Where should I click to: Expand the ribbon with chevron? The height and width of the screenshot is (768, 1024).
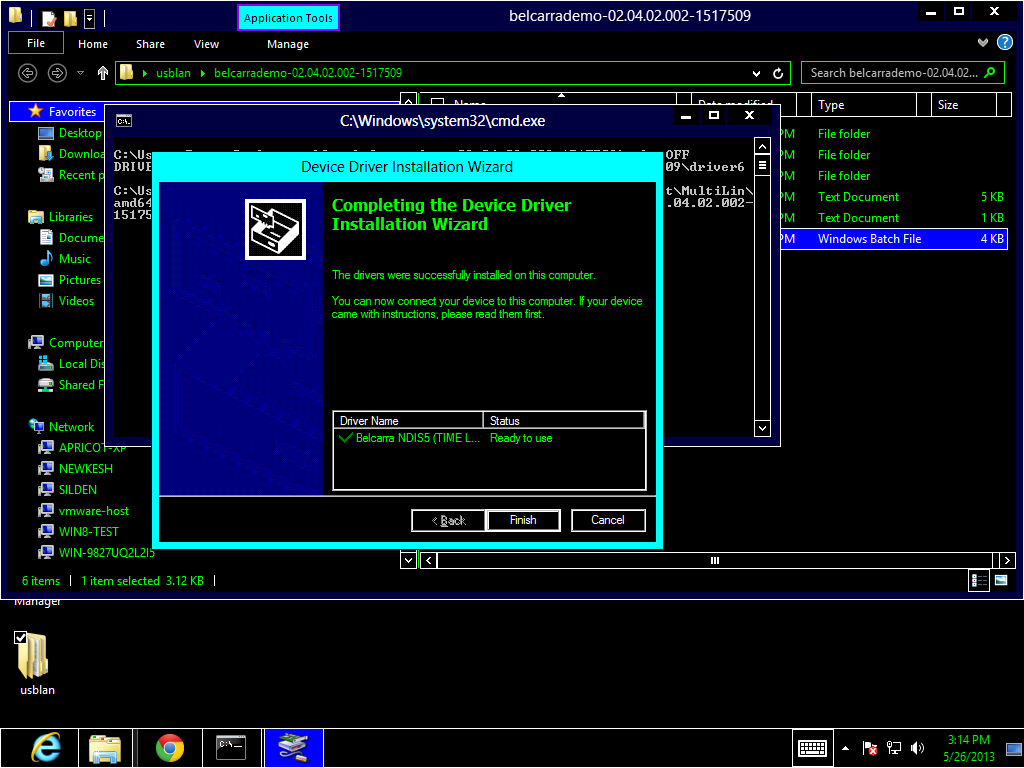coord(983,42)
